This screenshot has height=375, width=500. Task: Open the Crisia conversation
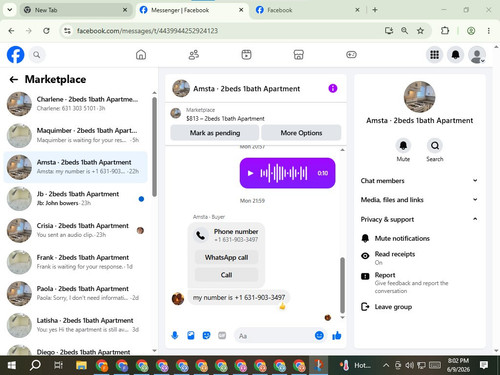tap(76, 230)
